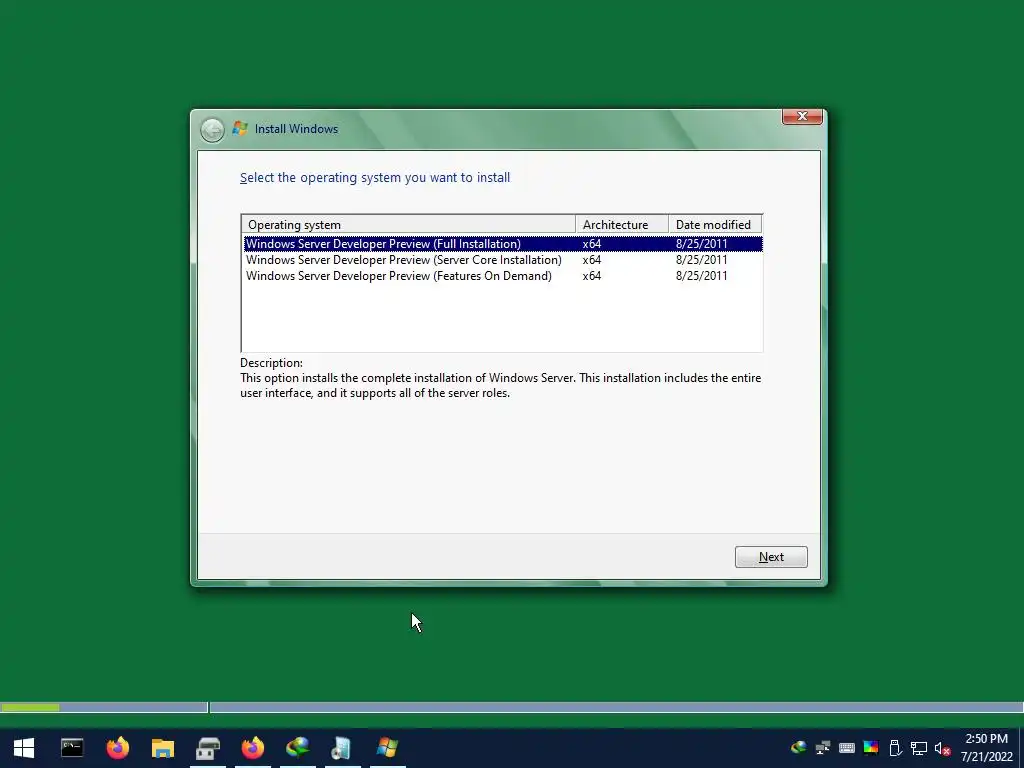Click 8/25/2011 in the Features On Demand row
1024x768 pixels.
[x=701, y=276]
